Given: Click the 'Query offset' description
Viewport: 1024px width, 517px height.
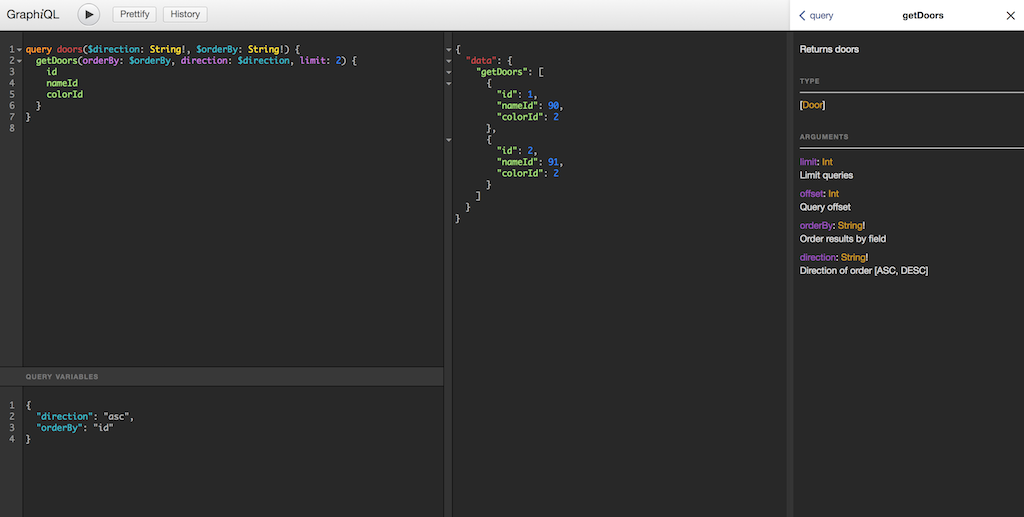Looking at the screenshot, I should pos(825,208).
